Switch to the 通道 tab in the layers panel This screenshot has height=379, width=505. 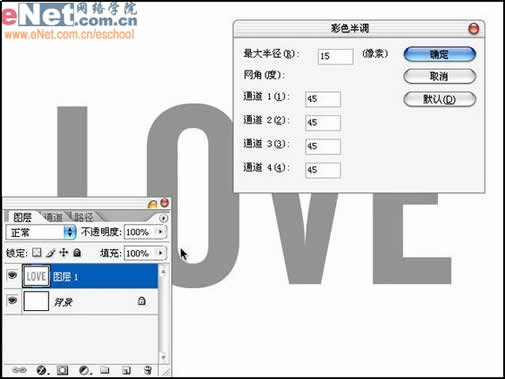(53, 217)
